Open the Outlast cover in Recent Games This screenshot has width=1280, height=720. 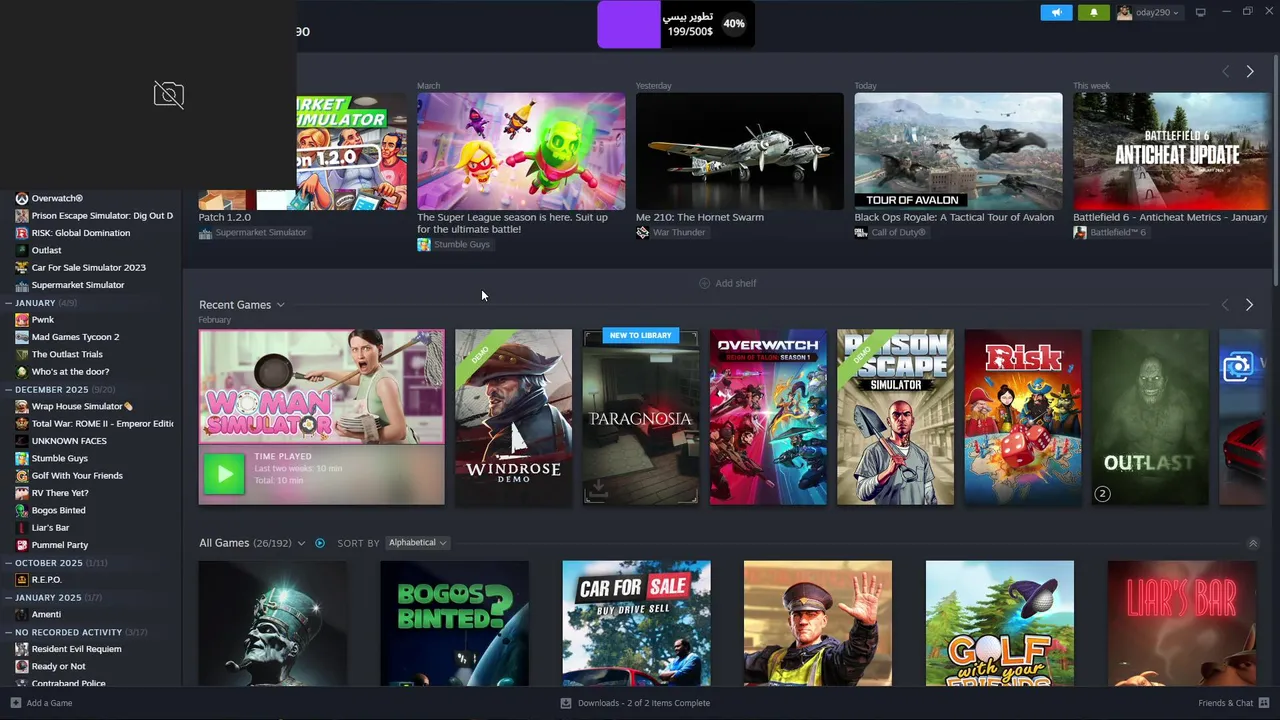click(1150, 416)
